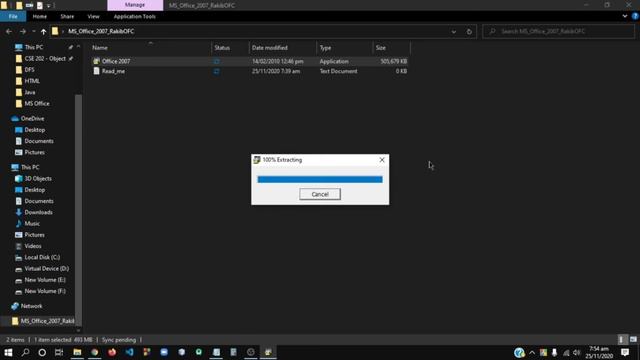This screenshot has height=360, width=640.
Task: Open the Application Tools tab
Action: tap(135, 16)
